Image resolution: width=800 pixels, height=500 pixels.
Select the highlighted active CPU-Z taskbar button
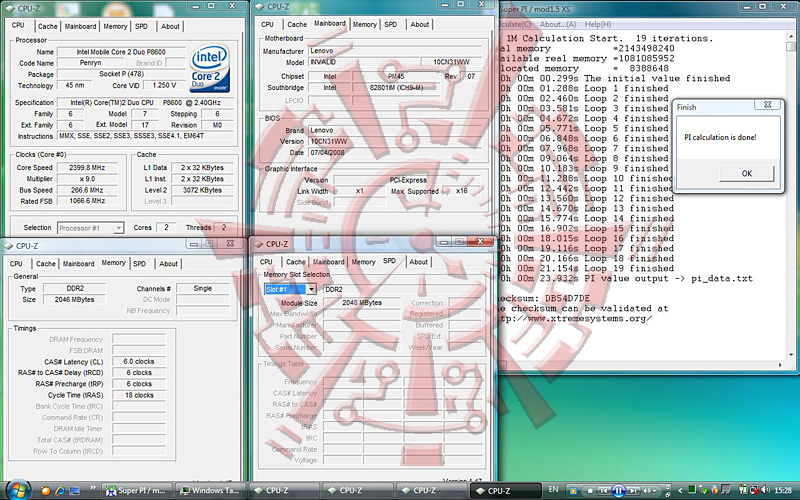pos(505,491)
